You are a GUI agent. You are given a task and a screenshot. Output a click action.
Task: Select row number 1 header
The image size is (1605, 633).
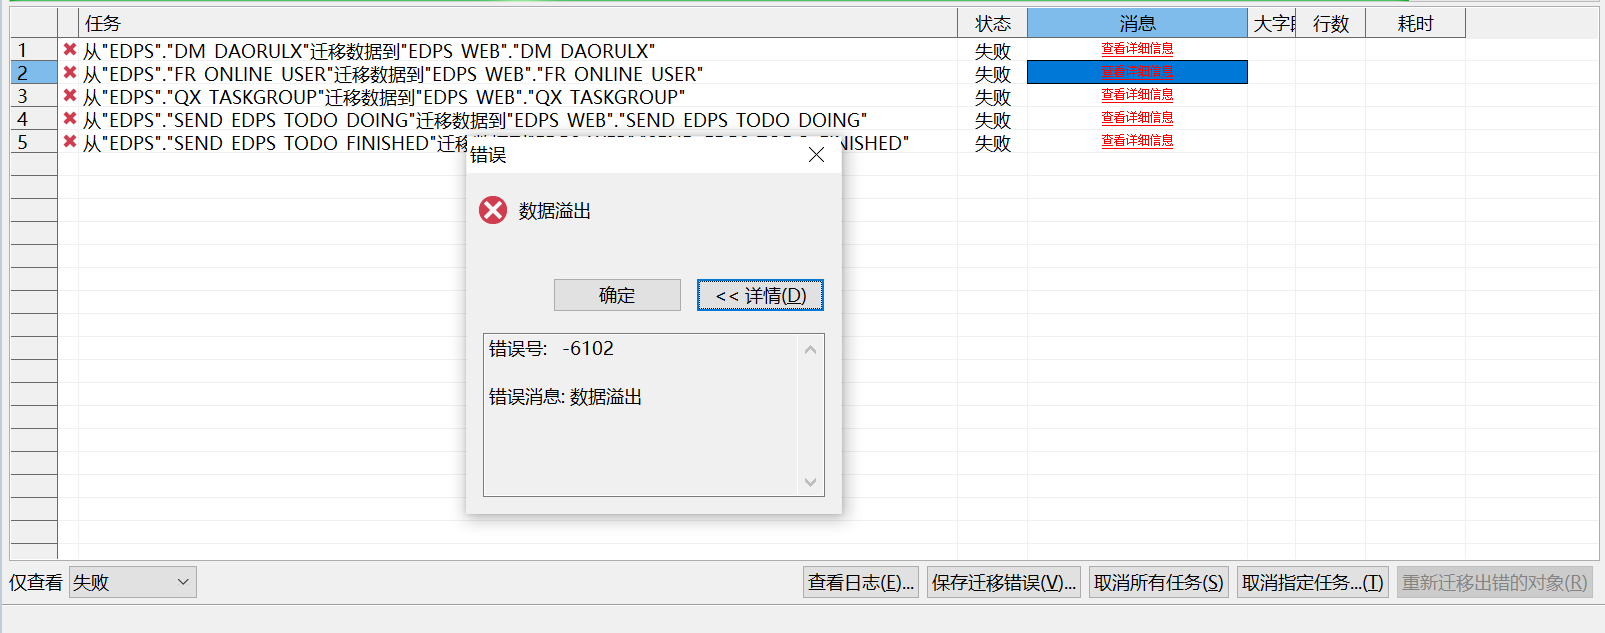tap(33, 49)
